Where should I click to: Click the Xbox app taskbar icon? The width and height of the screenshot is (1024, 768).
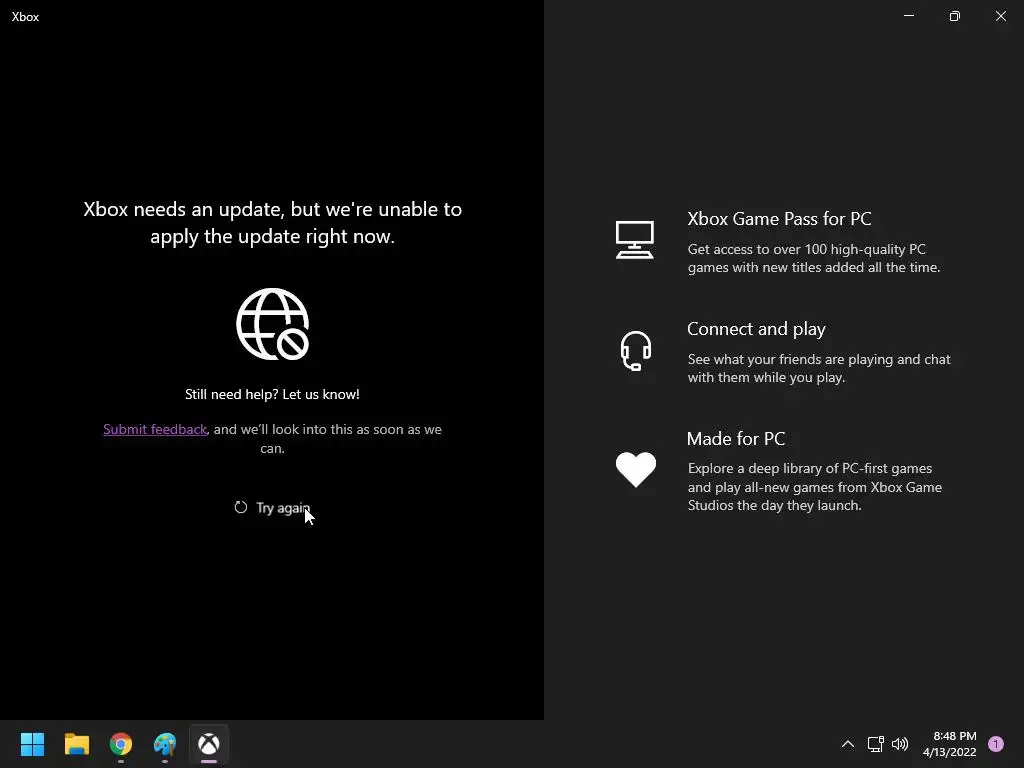[209, 744]
